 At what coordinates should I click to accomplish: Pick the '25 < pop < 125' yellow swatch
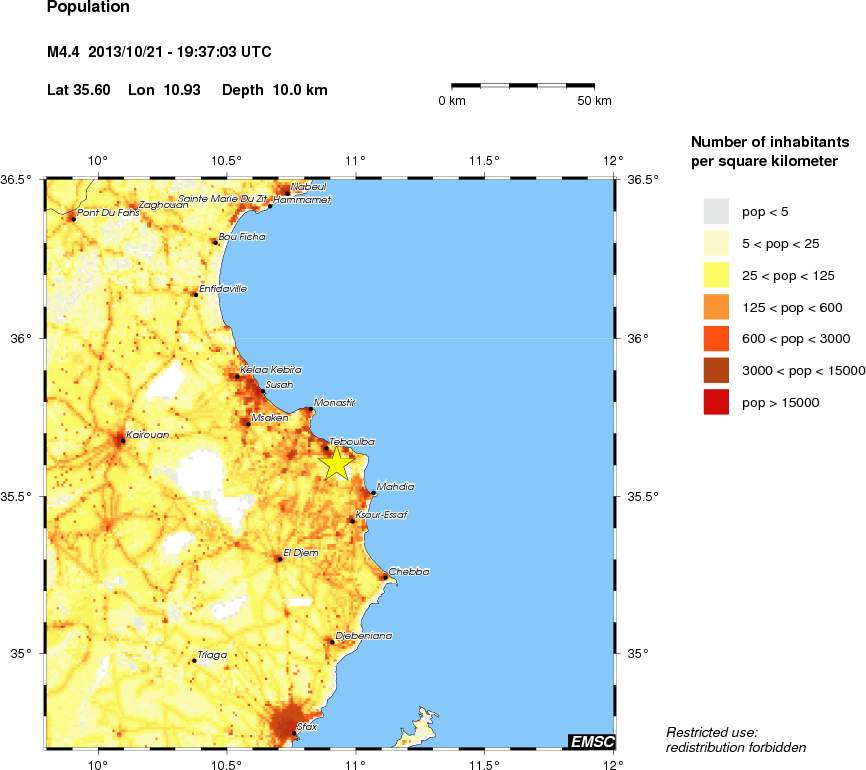717,275
